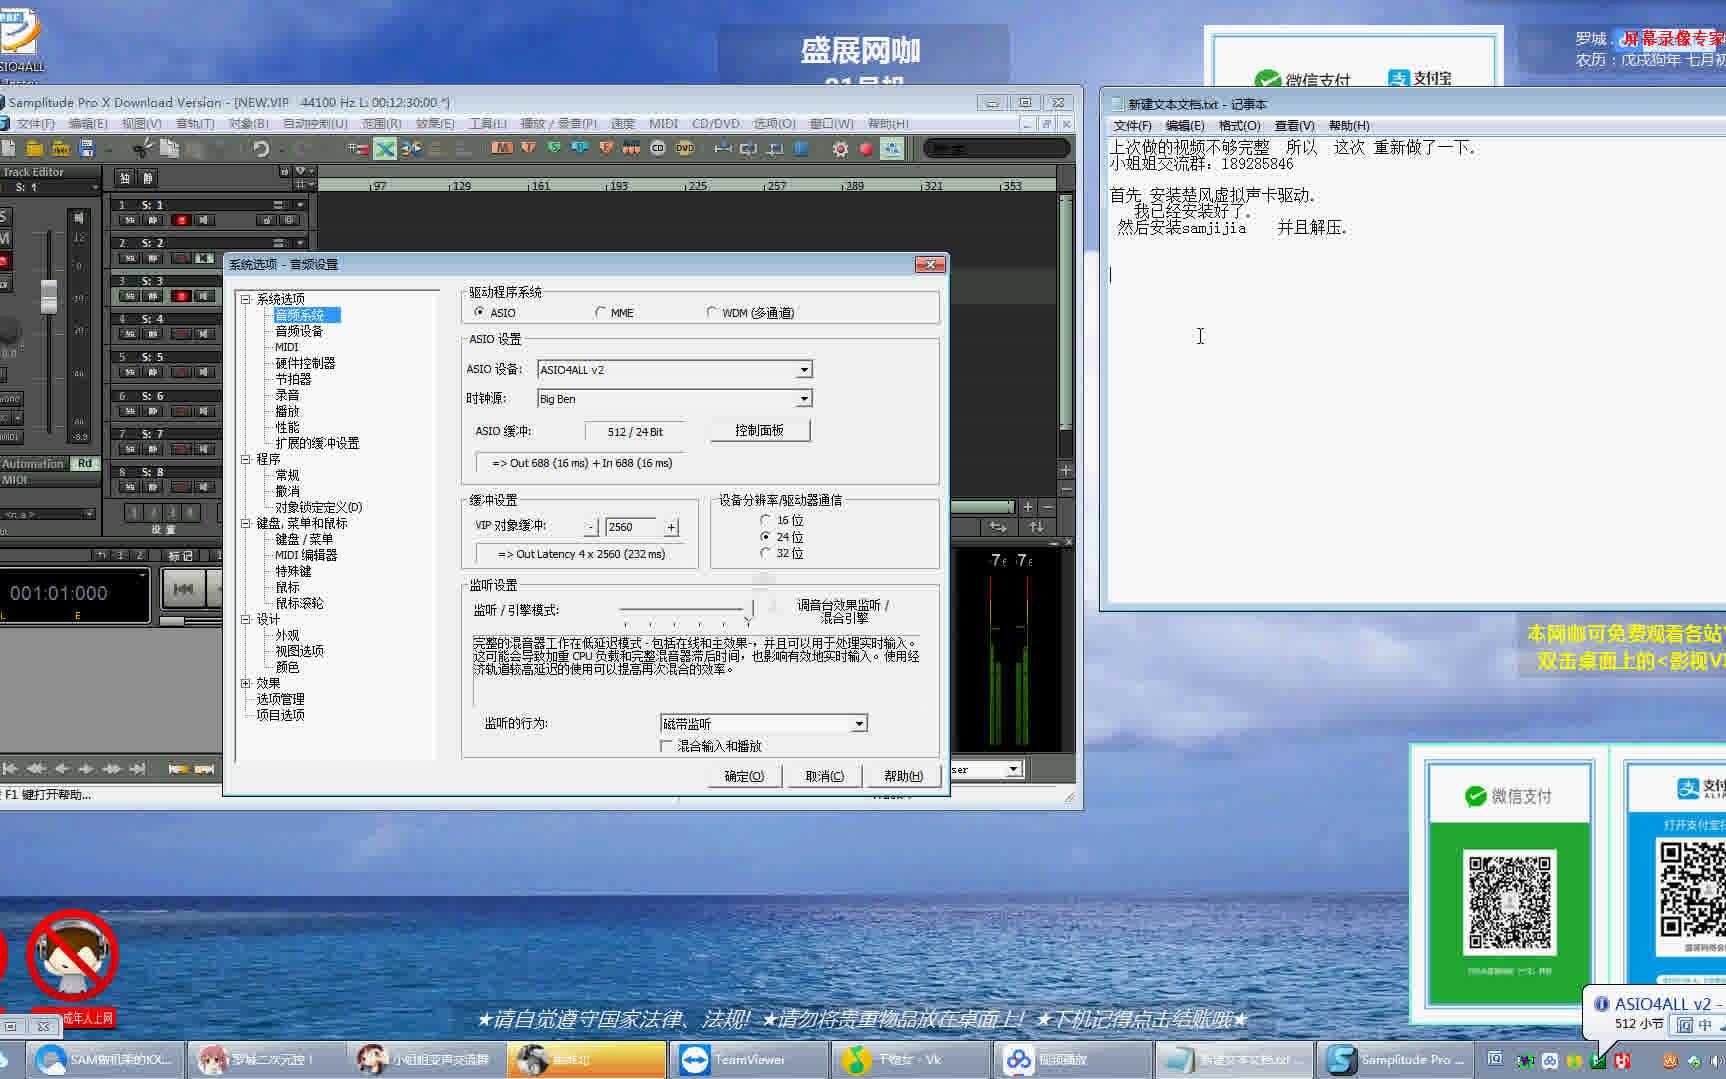Open the ASIO 设备 dropdown
Viewport: 1726px width, 1079px height.
[x=803, y=369]
